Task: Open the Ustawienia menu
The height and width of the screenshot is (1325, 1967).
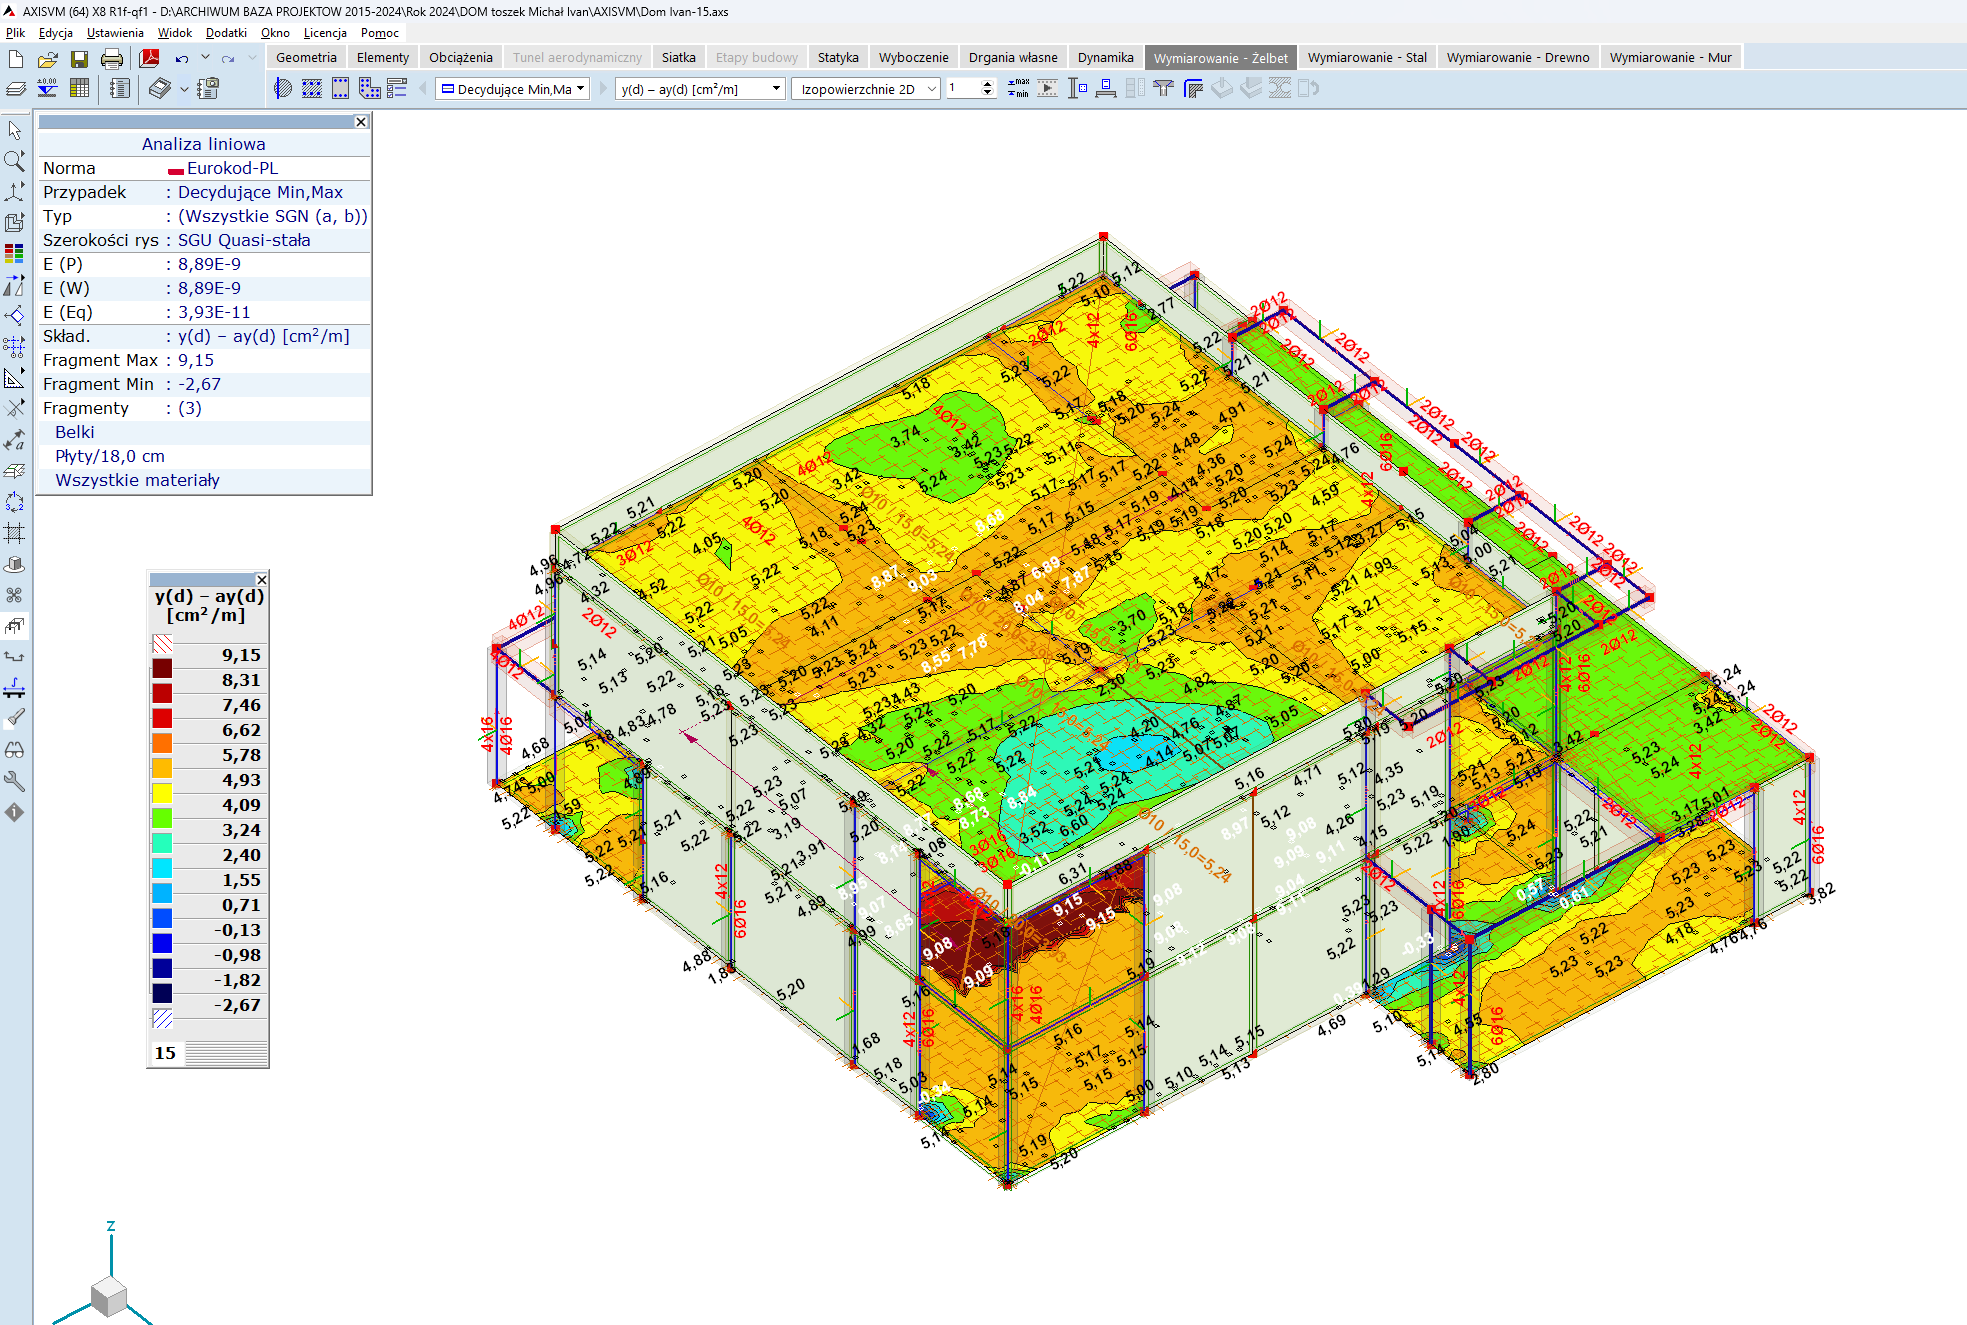Action: coord(115,33)
